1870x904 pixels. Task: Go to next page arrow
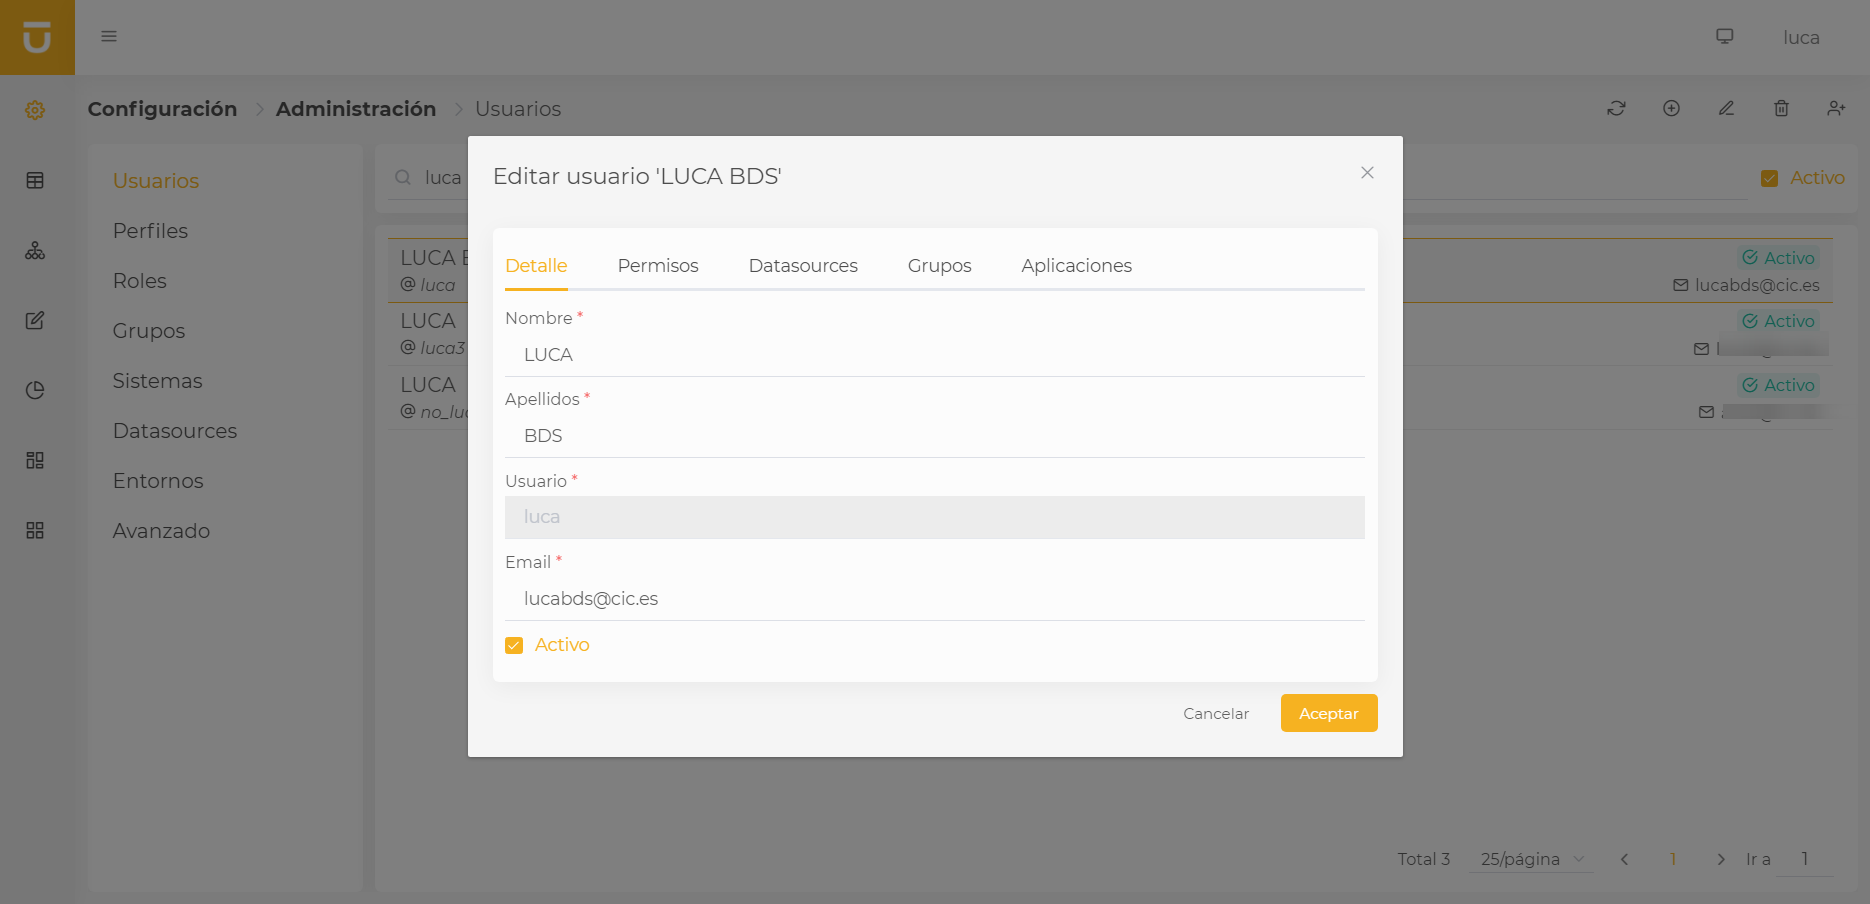[1720, 859]
